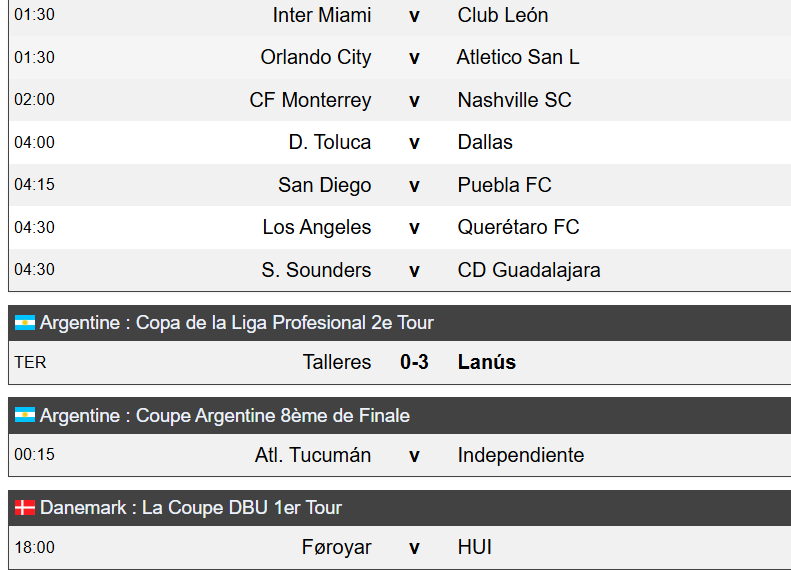Click the Denmark flag beside La Coupe DBU
791x570 pixels.
(x=25, y=507)
